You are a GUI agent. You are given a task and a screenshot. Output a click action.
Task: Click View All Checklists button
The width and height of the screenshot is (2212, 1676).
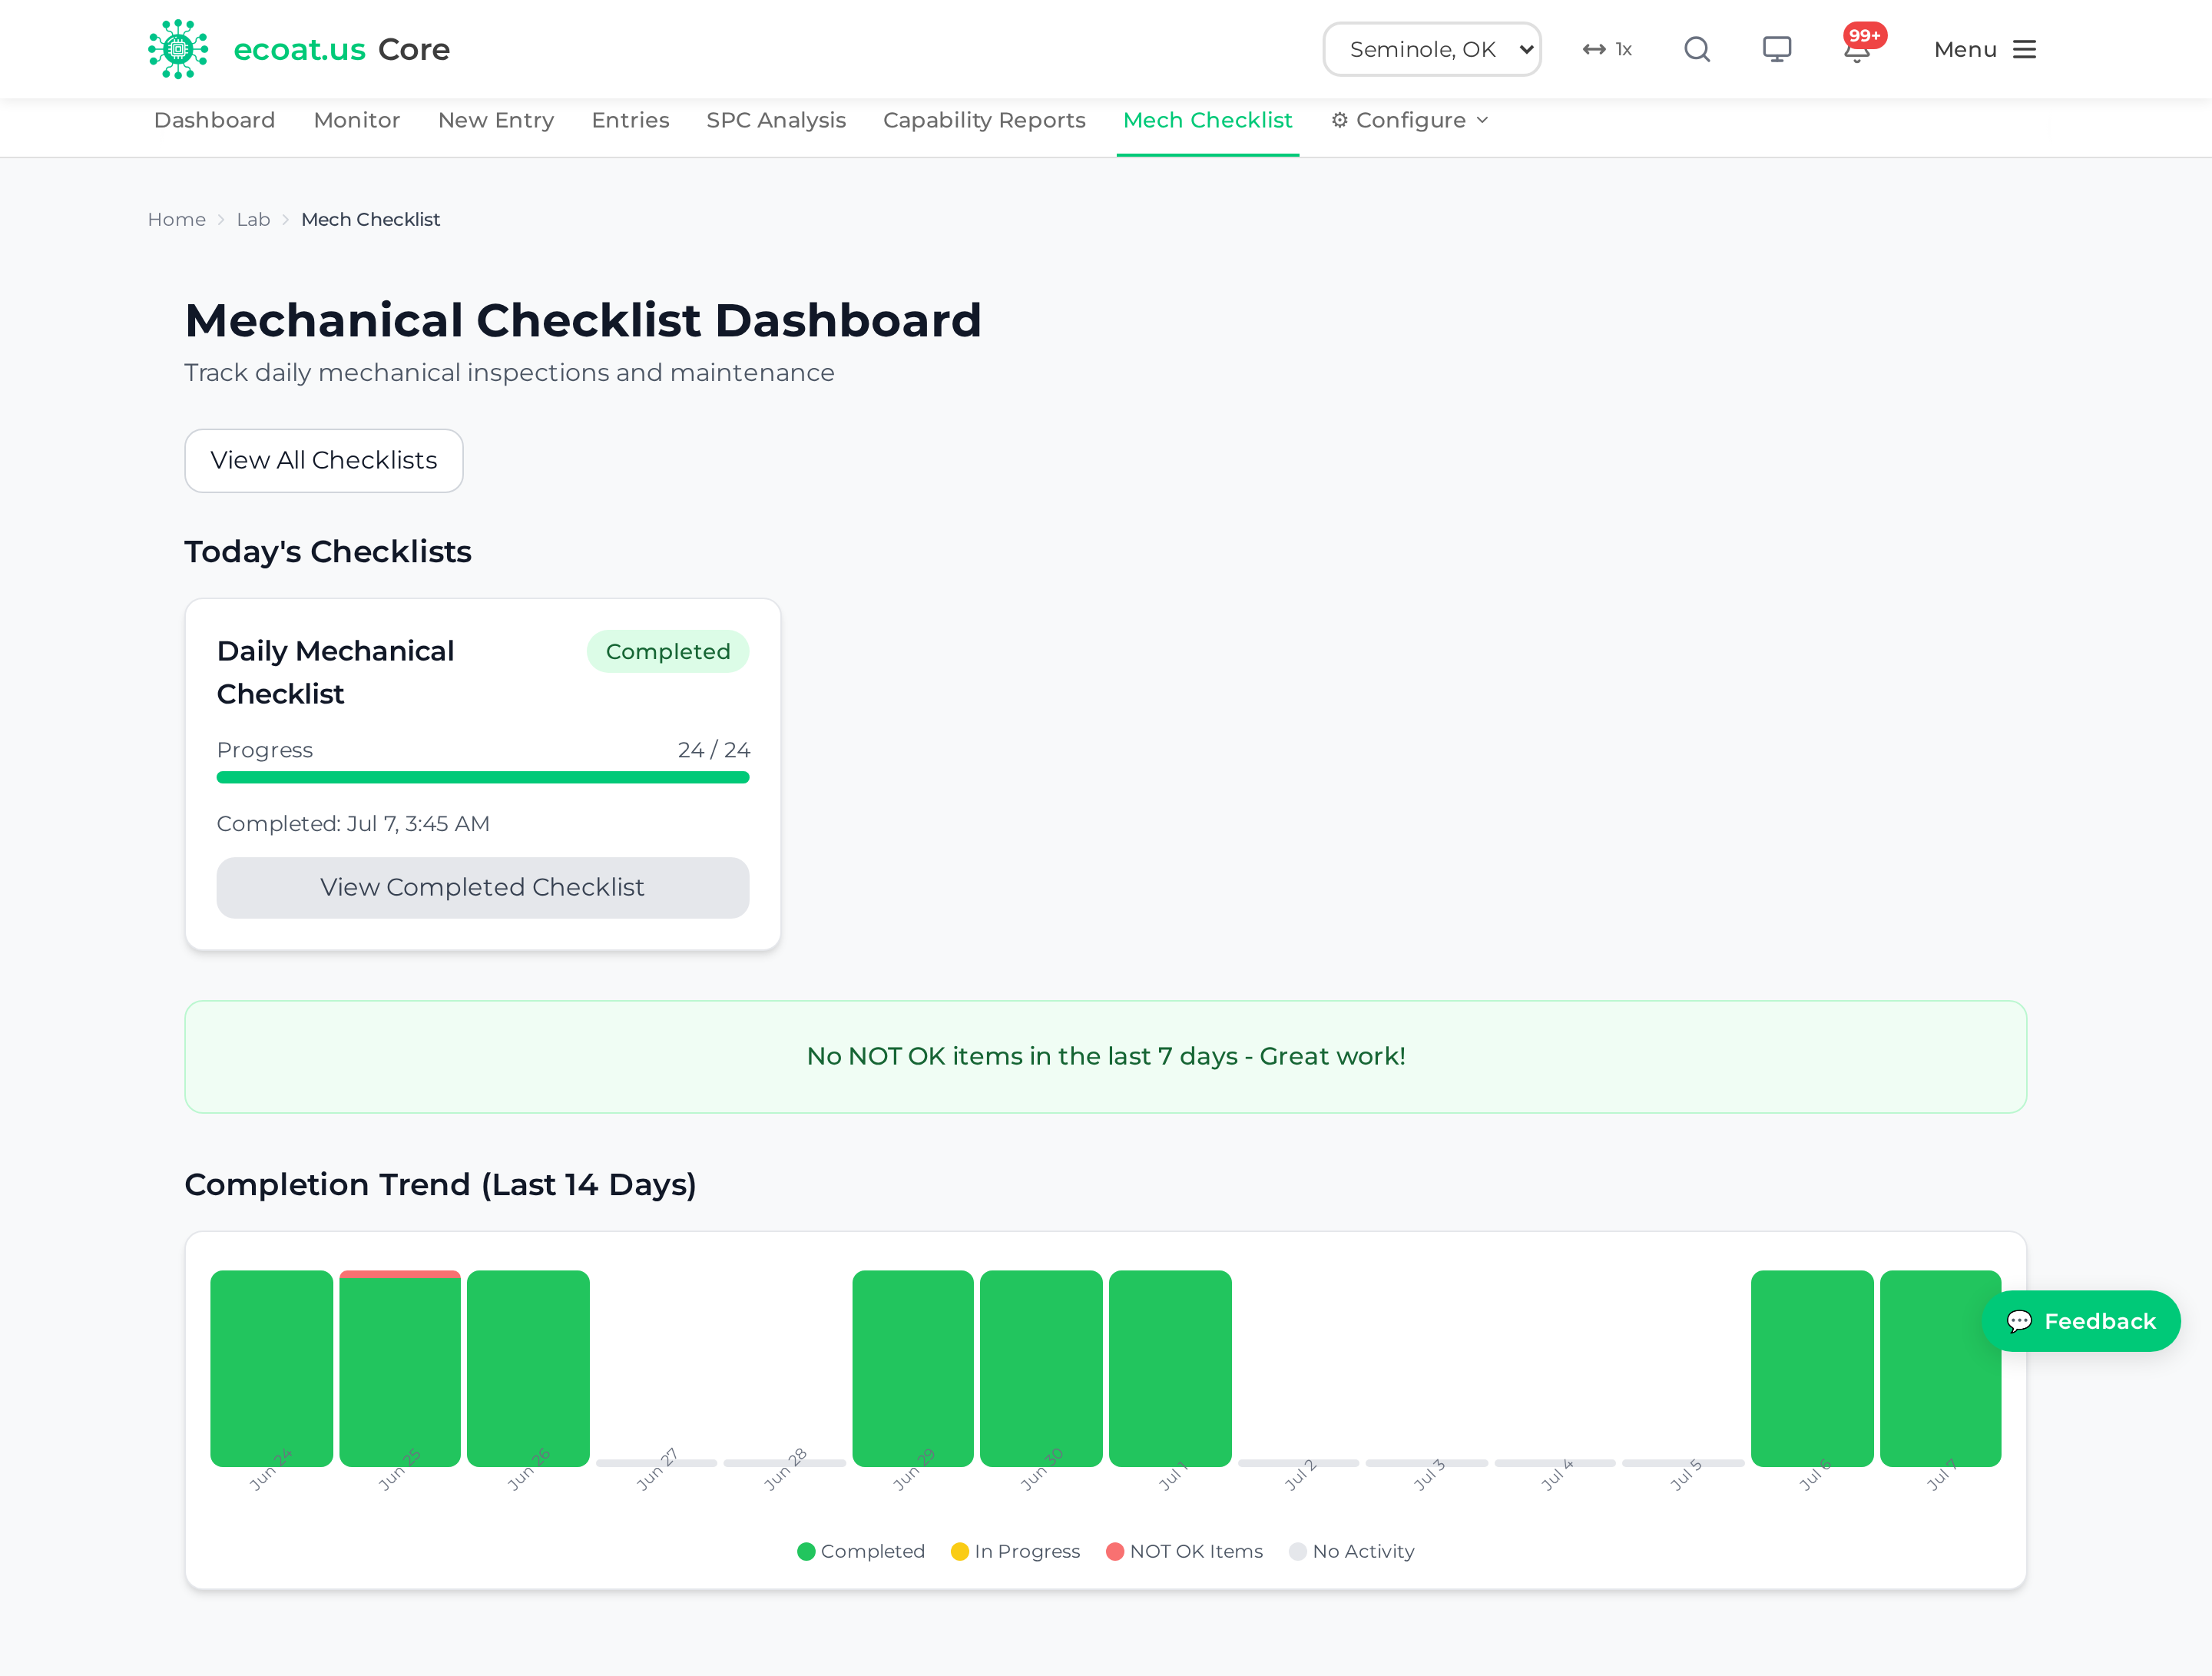pos(324,460)
